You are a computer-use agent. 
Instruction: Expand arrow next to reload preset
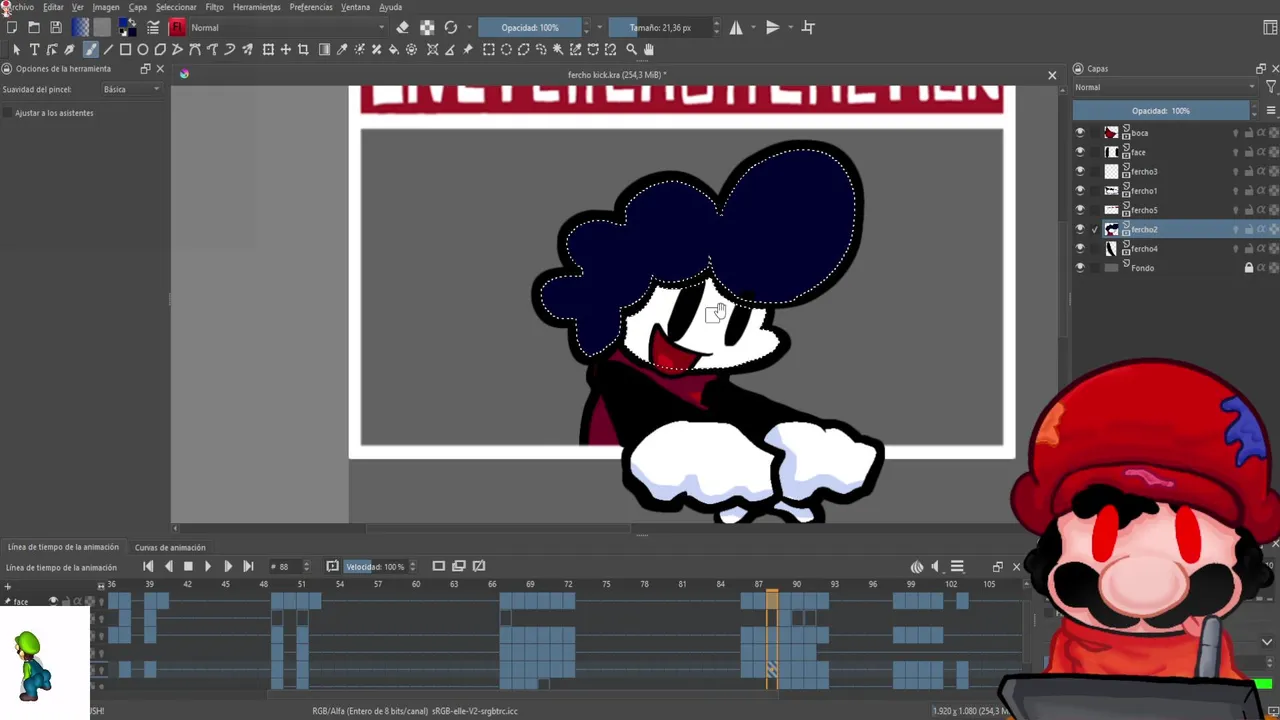[468, 27]
